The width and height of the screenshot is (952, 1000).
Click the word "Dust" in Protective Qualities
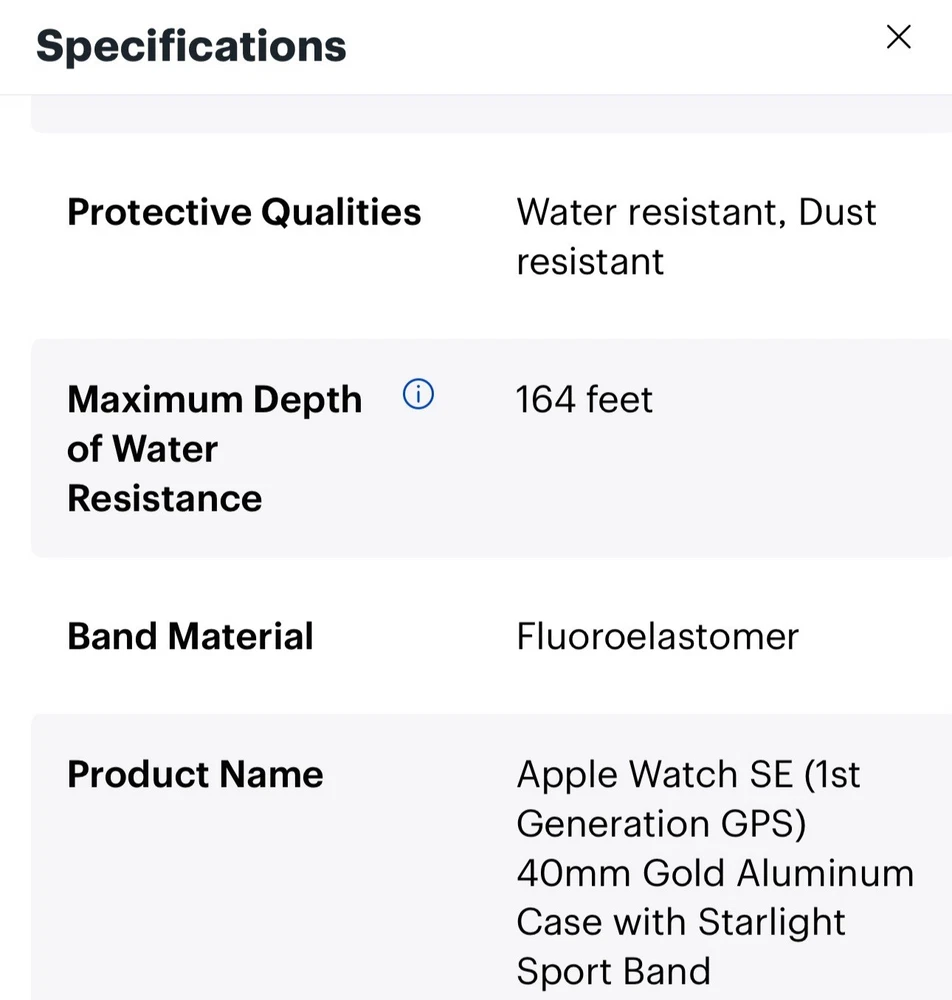click(x=837, y=212)
